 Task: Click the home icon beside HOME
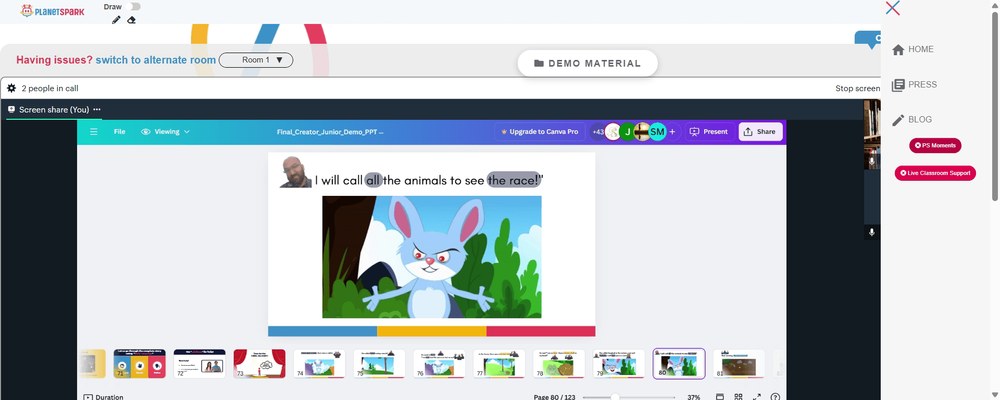point(898,50)
